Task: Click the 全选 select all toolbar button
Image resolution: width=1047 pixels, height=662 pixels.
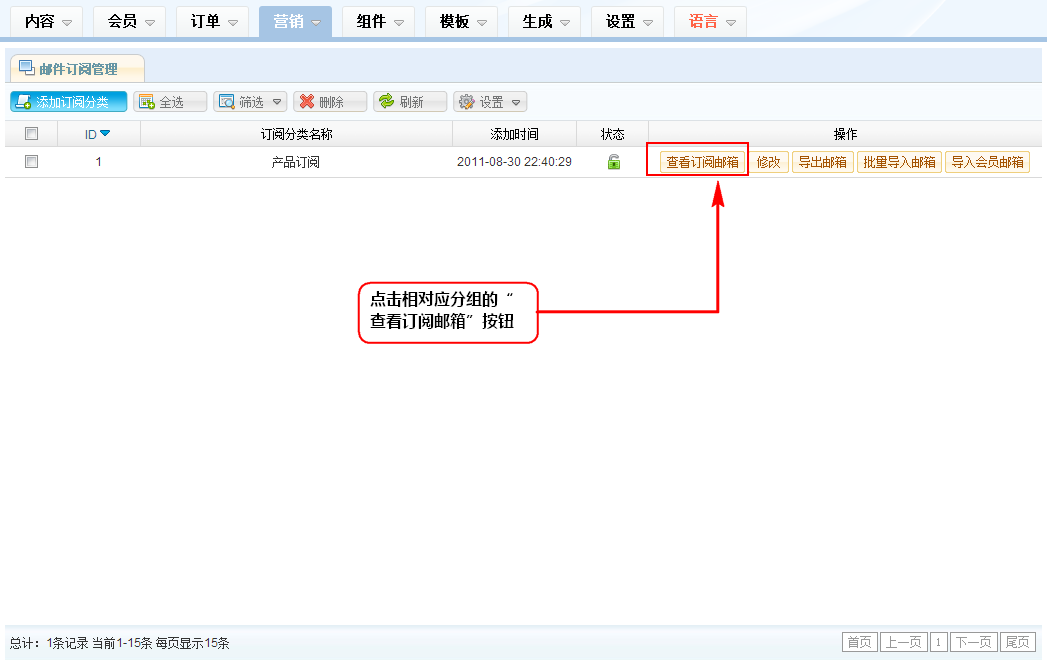Action: 170,102
